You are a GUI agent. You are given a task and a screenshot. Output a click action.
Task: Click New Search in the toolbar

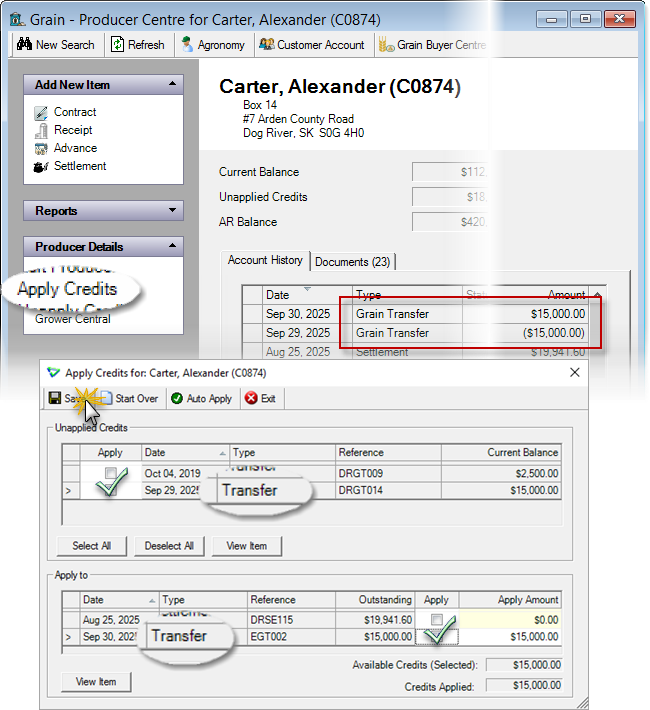pos(56,45)
